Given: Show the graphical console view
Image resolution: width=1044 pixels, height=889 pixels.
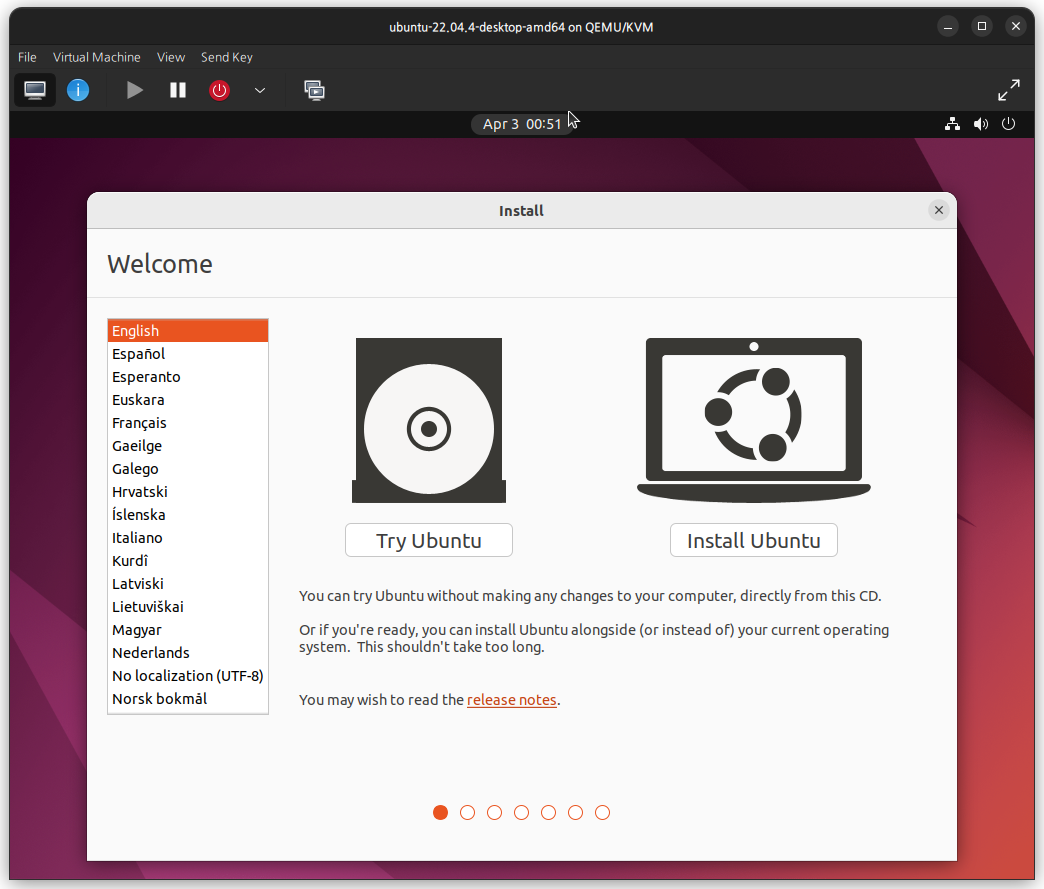Looking at the screenshot, I should 35,90.
